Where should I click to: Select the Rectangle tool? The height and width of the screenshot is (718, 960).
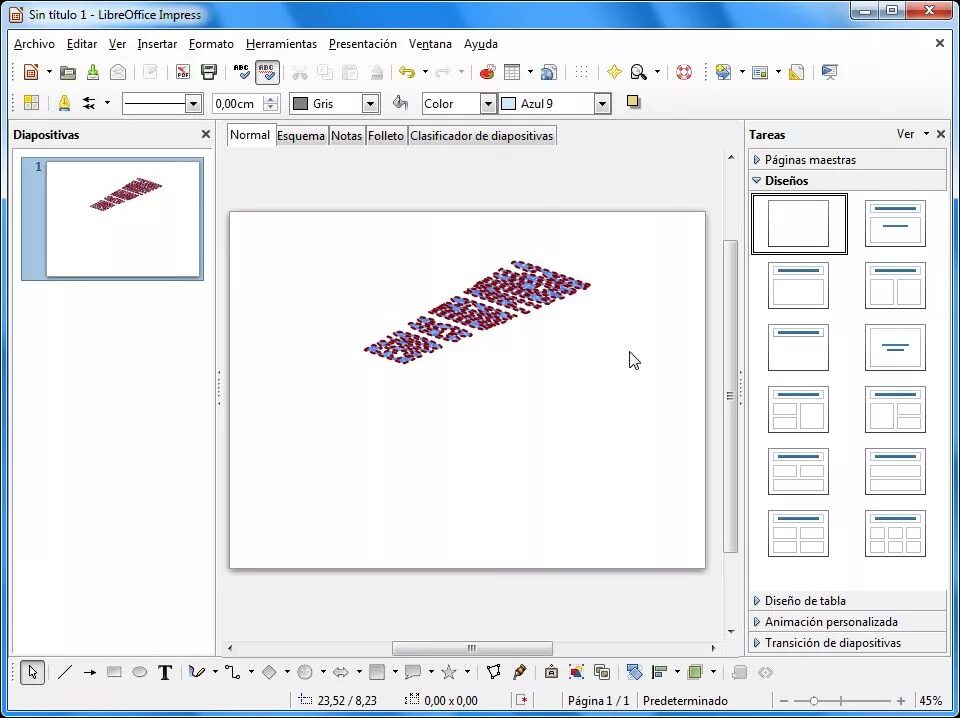pyautogui.click(x=114, y=672)
